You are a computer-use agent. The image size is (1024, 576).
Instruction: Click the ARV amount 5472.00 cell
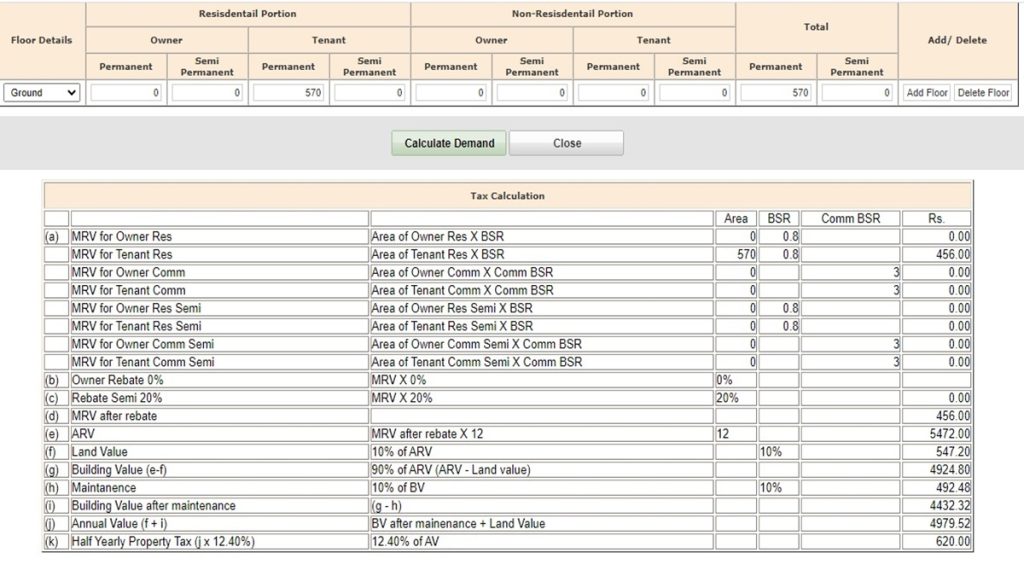pos(936,434)
